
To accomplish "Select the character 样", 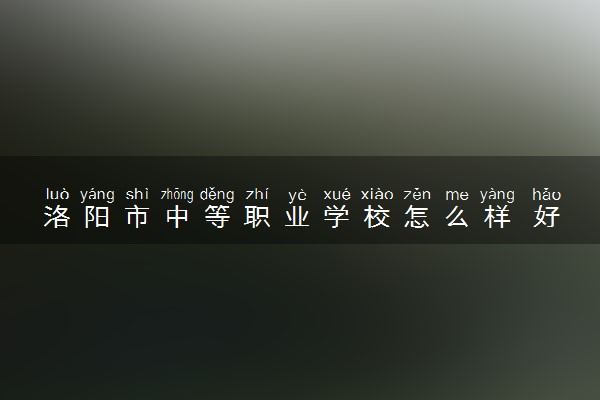I will point(497,217).
